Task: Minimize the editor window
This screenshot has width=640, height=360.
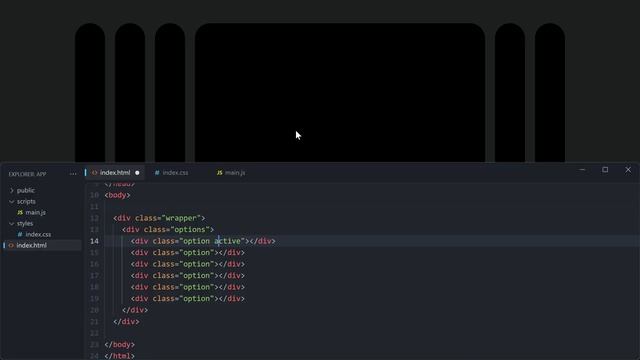Action: click(x=582, y=169)
